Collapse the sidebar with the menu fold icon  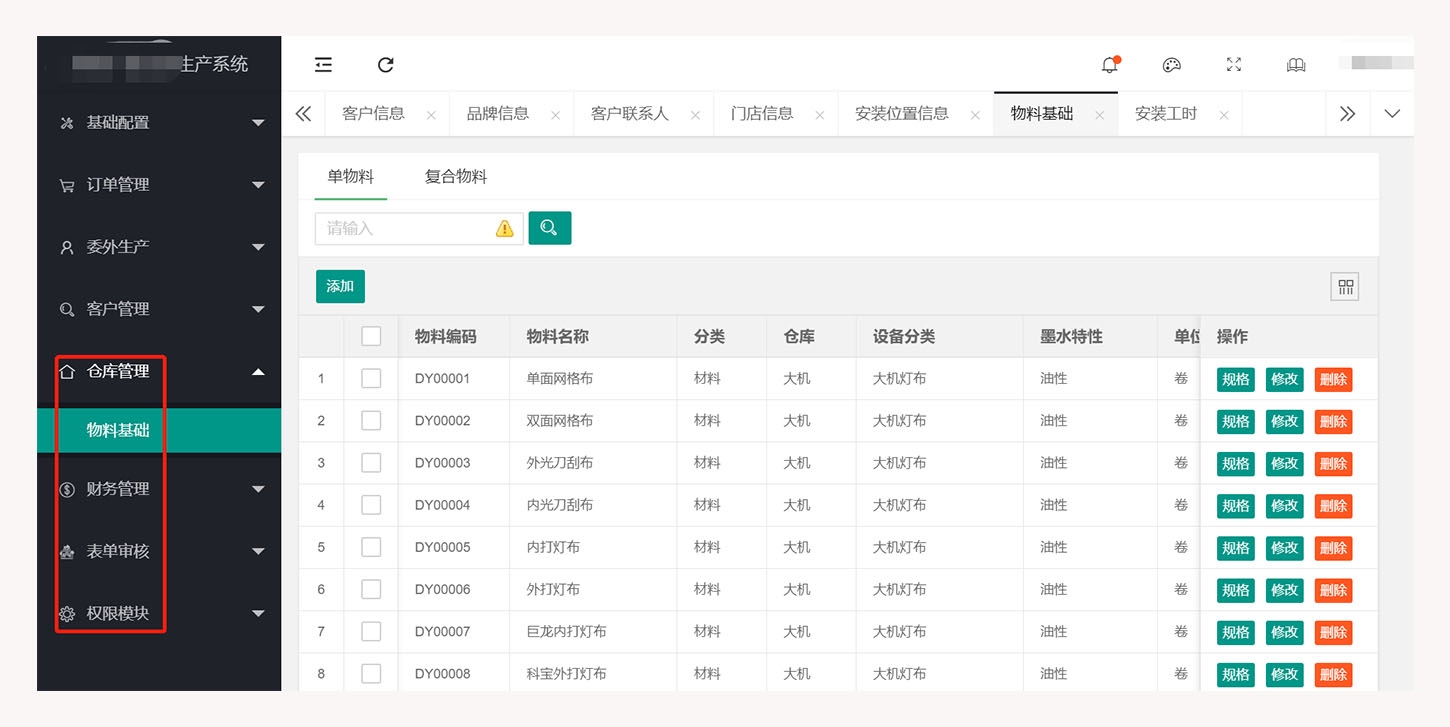pos(323,65)
